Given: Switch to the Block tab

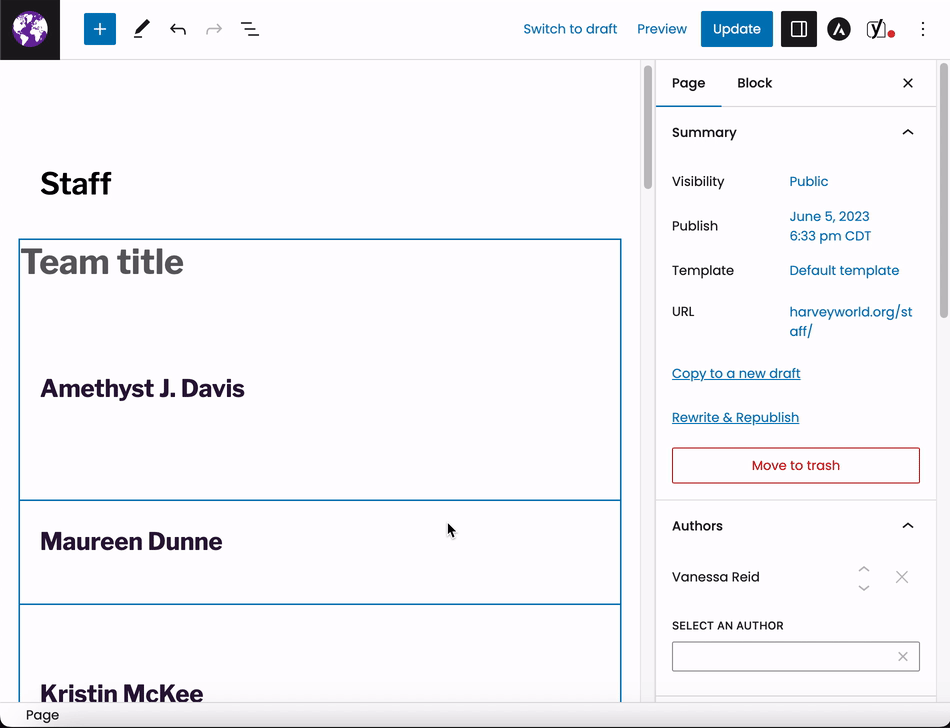Looking at the screenshot, I should point(754,83).
